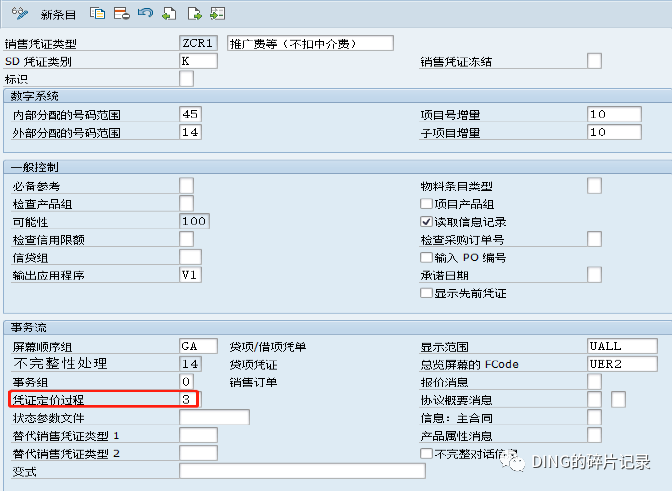
Task: Click the 检查采购订单号 field box
Action: [x=594, y=239]
